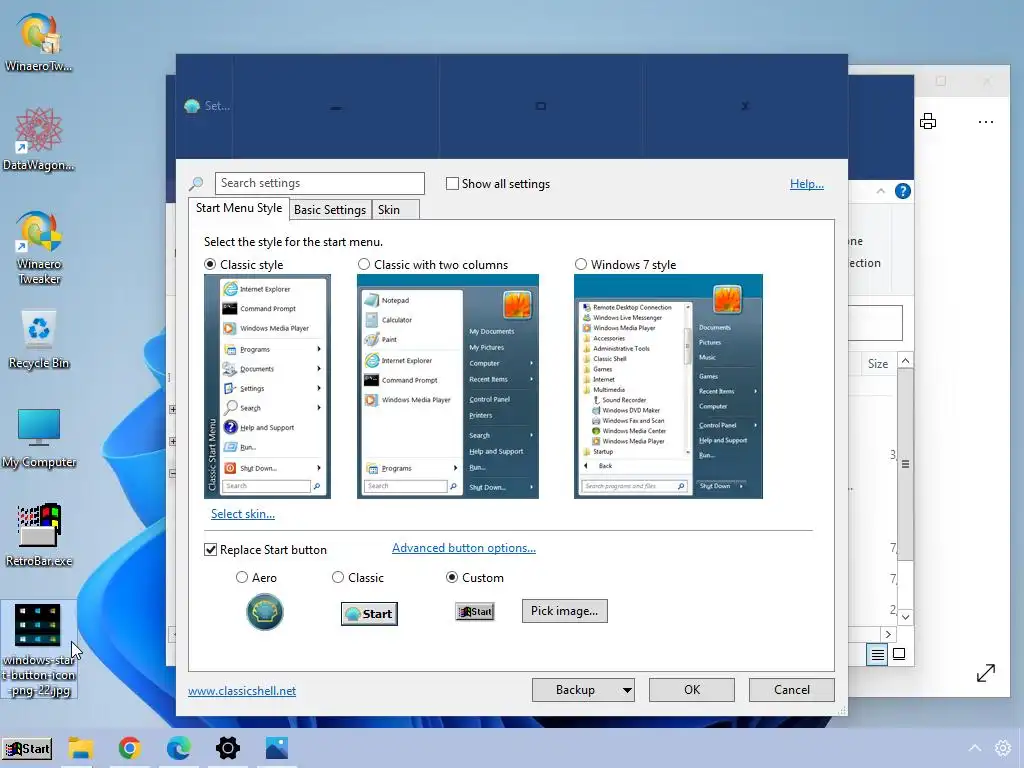Collapse ribbon chevron in background window
This screenshot has width=1024, height=768.
coord(880,191)
